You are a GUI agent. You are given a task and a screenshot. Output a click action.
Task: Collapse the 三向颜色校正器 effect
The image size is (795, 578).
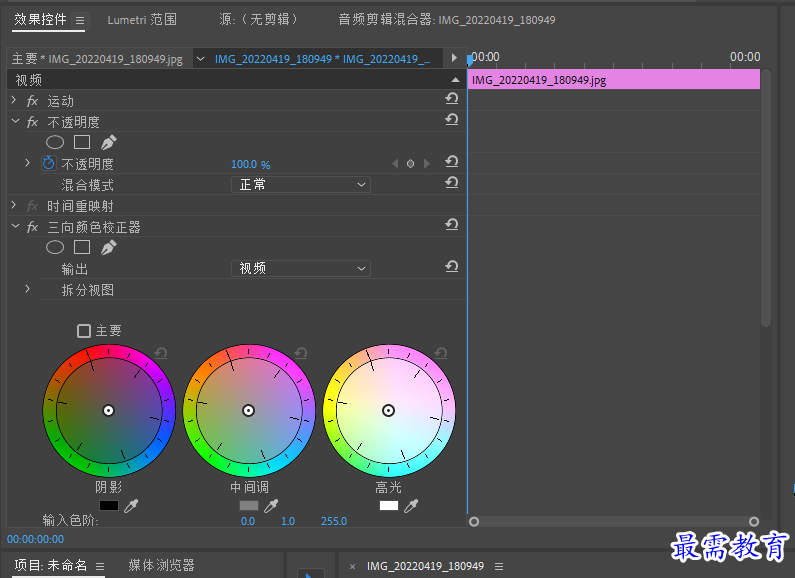[x=15, y=227]
